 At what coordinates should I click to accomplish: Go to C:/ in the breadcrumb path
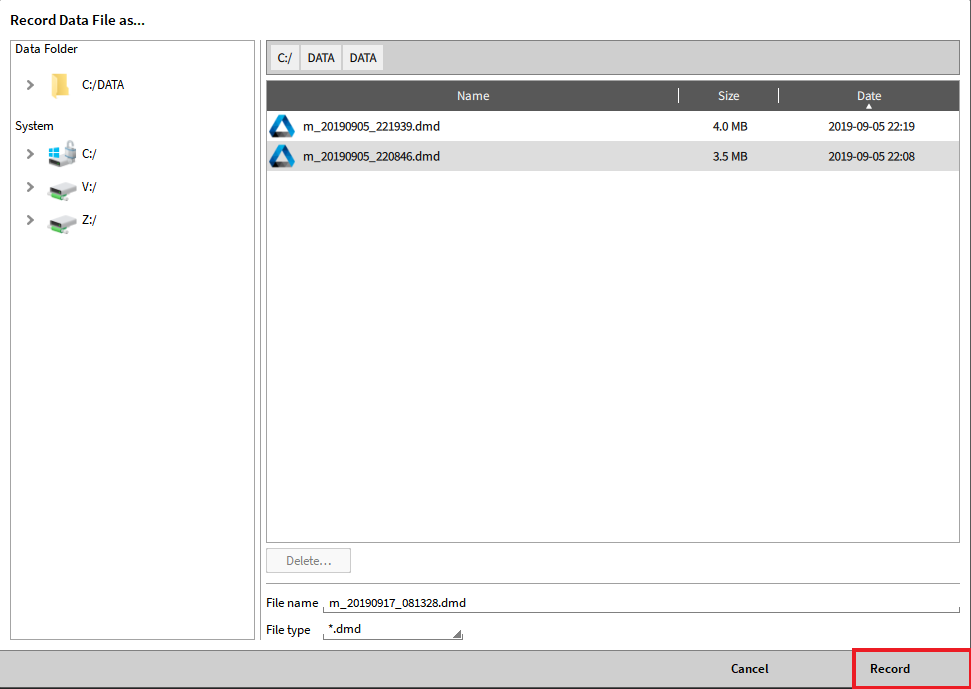pyautogui.click(x=285, y=58)
